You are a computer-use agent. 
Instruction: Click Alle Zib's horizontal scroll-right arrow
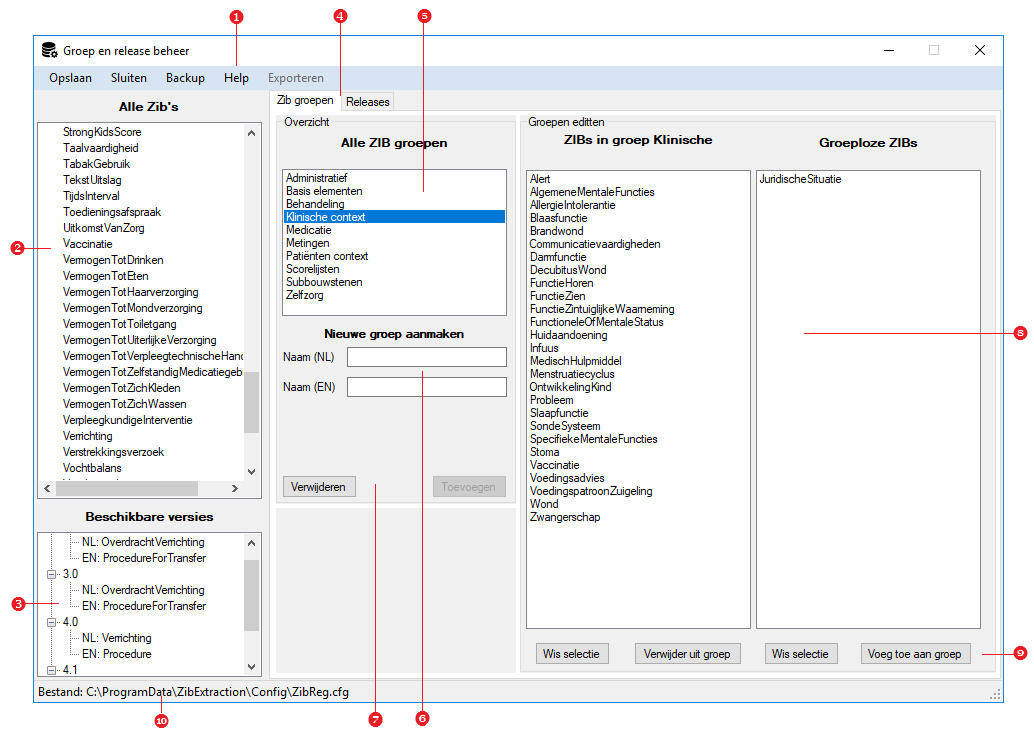(234, 488)
